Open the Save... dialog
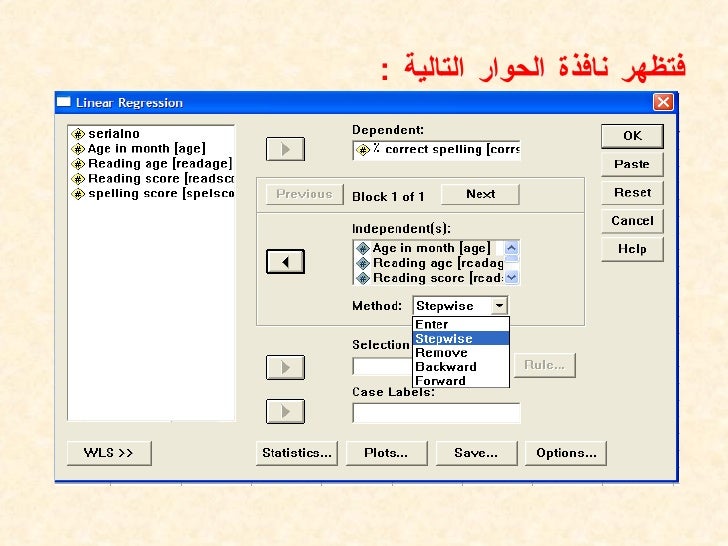This screenshot has width=728, height=546. [476, 453]
